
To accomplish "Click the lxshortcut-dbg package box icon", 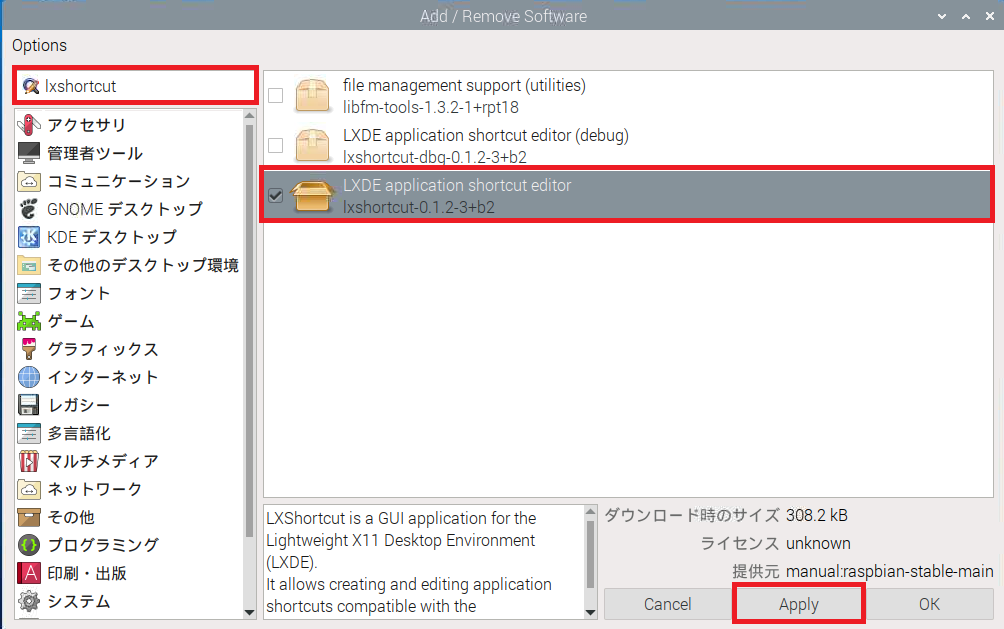I will click(312, 145).
